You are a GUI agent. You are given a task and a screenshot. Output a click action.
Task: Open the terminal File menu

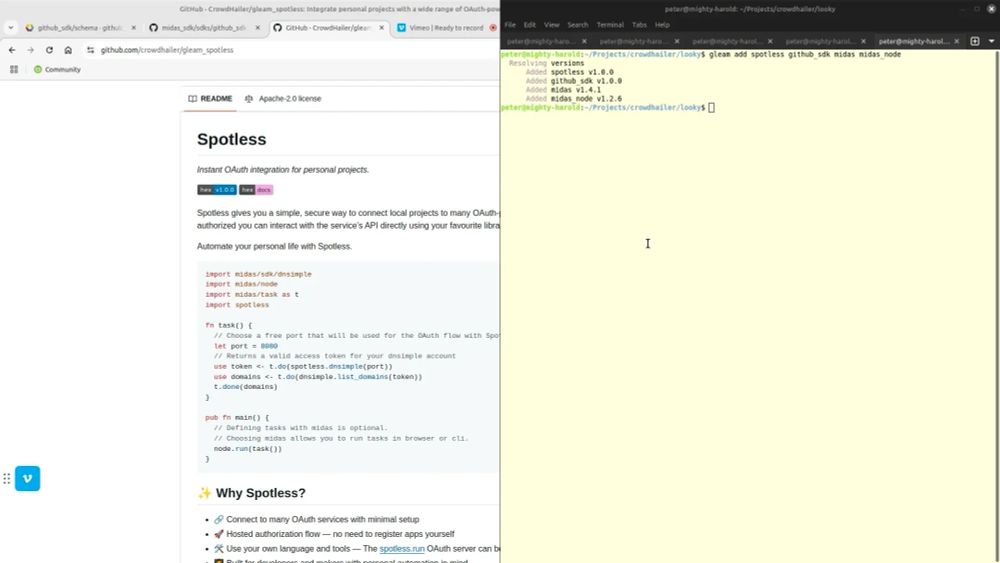point(510,25)
